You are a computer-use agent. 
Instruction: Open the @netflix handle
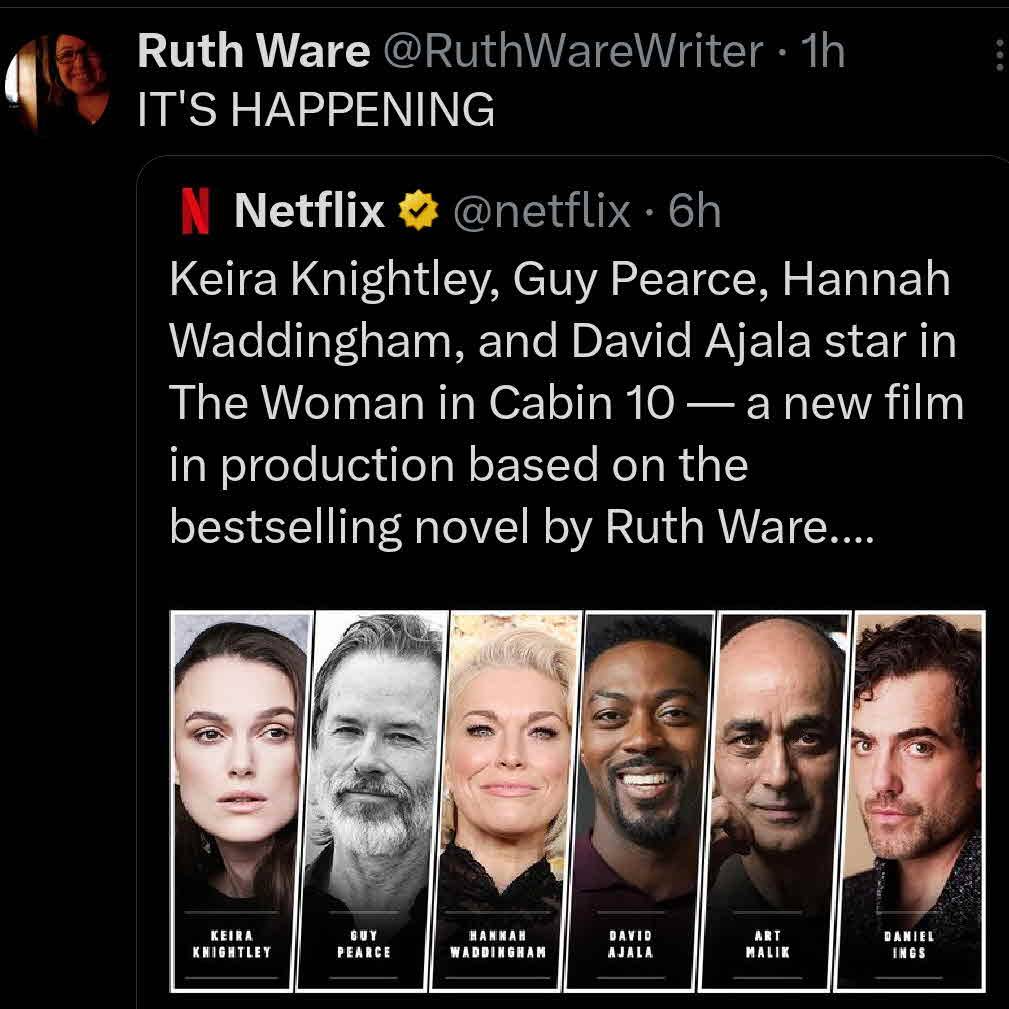542,211
